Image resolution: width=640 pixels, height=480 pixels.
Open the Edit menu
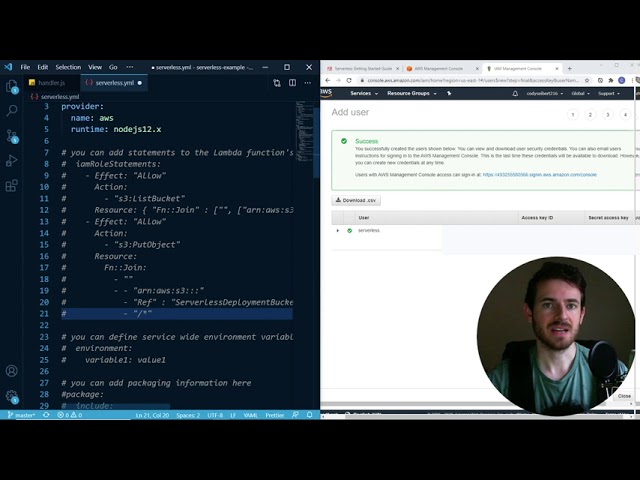[x=42, y=67]
